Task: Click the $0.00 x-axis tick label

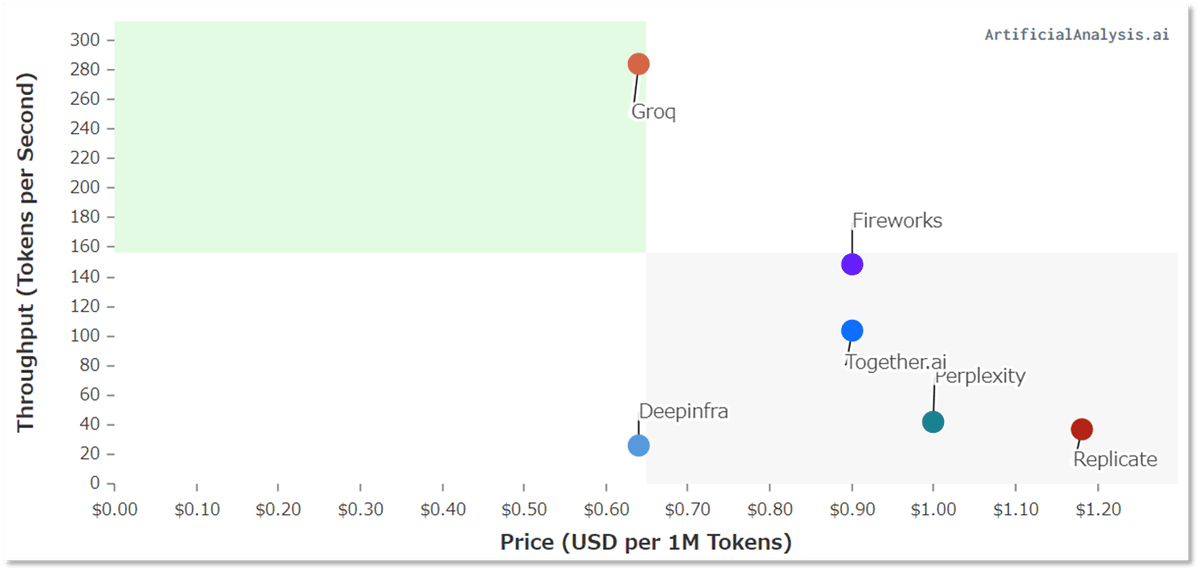Action: tap(115, 509)
